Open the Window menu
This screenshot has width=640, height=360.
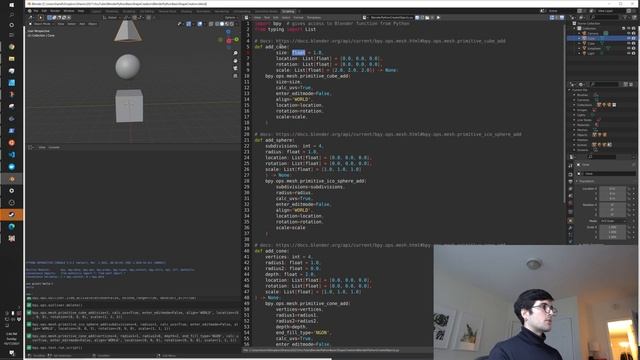point(69,11)
